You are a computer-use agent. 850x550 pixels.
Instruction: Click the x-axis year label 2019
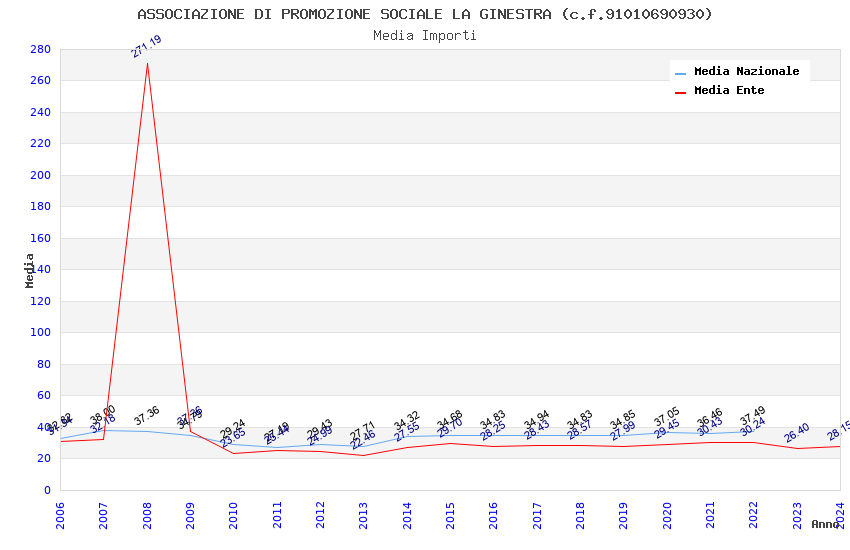[x=623, y=515]
